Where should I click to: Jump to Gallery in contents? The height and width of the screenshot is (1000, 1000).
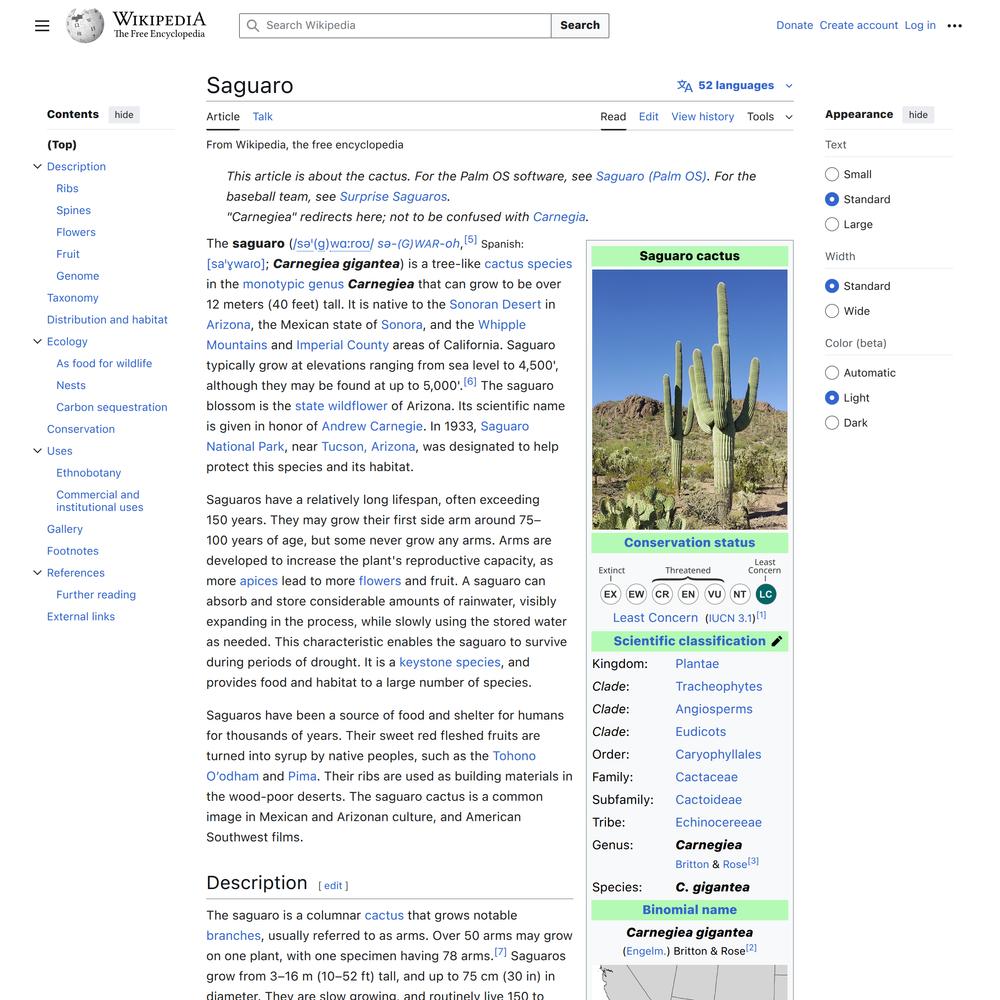64,529
